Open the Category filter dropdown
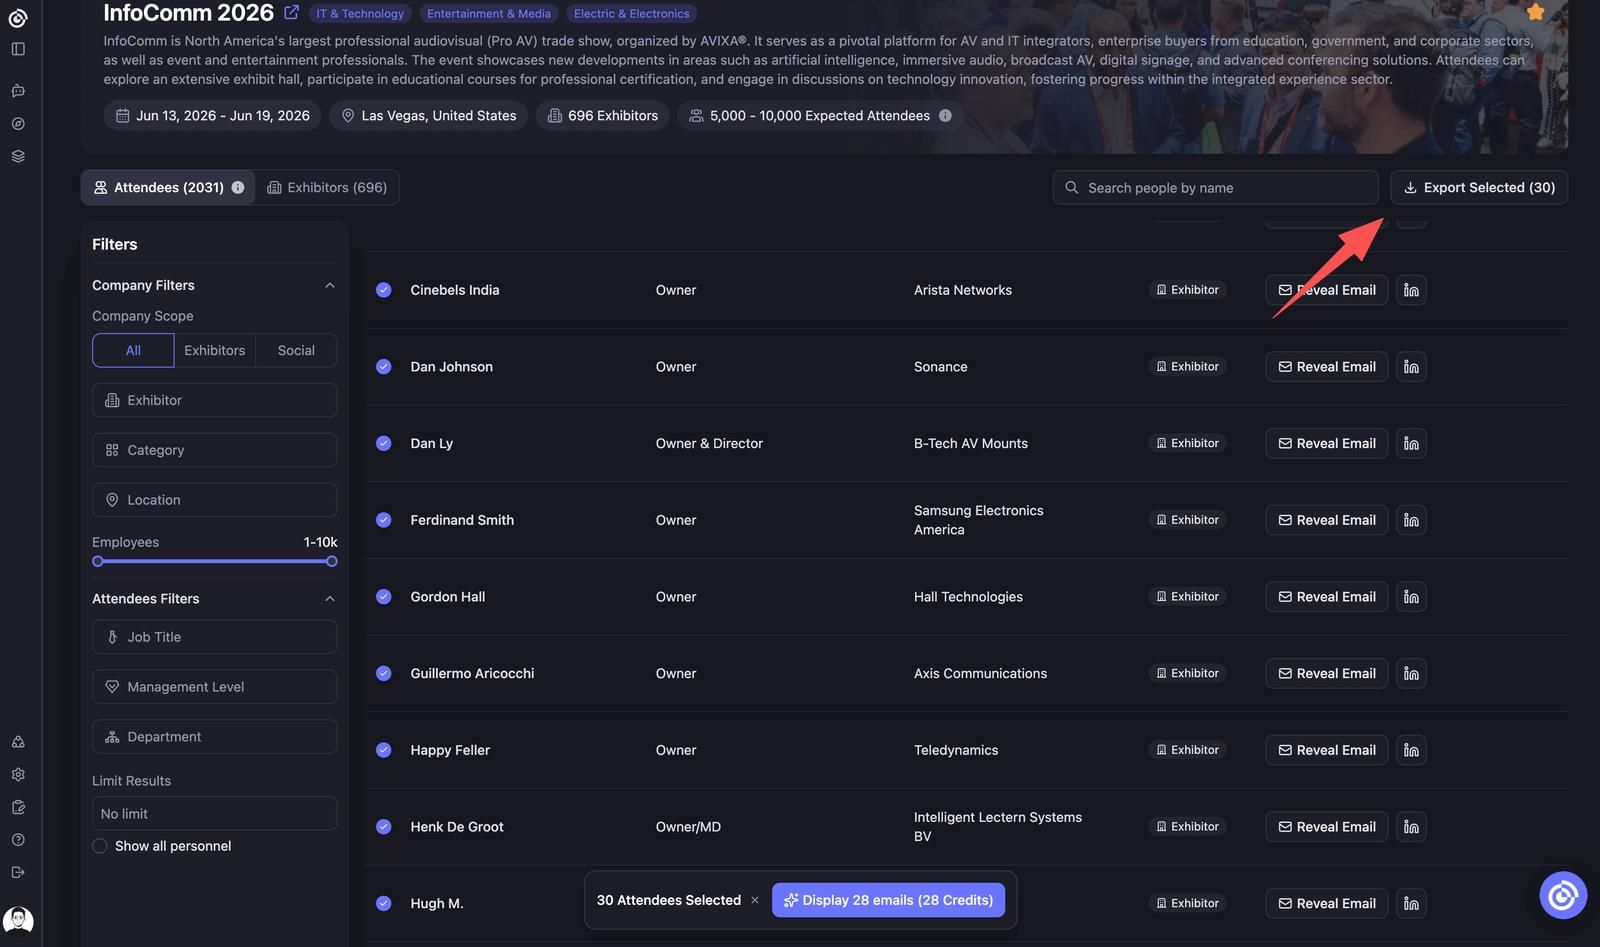This screenshot has height=947, width=1600. [214, 450]
